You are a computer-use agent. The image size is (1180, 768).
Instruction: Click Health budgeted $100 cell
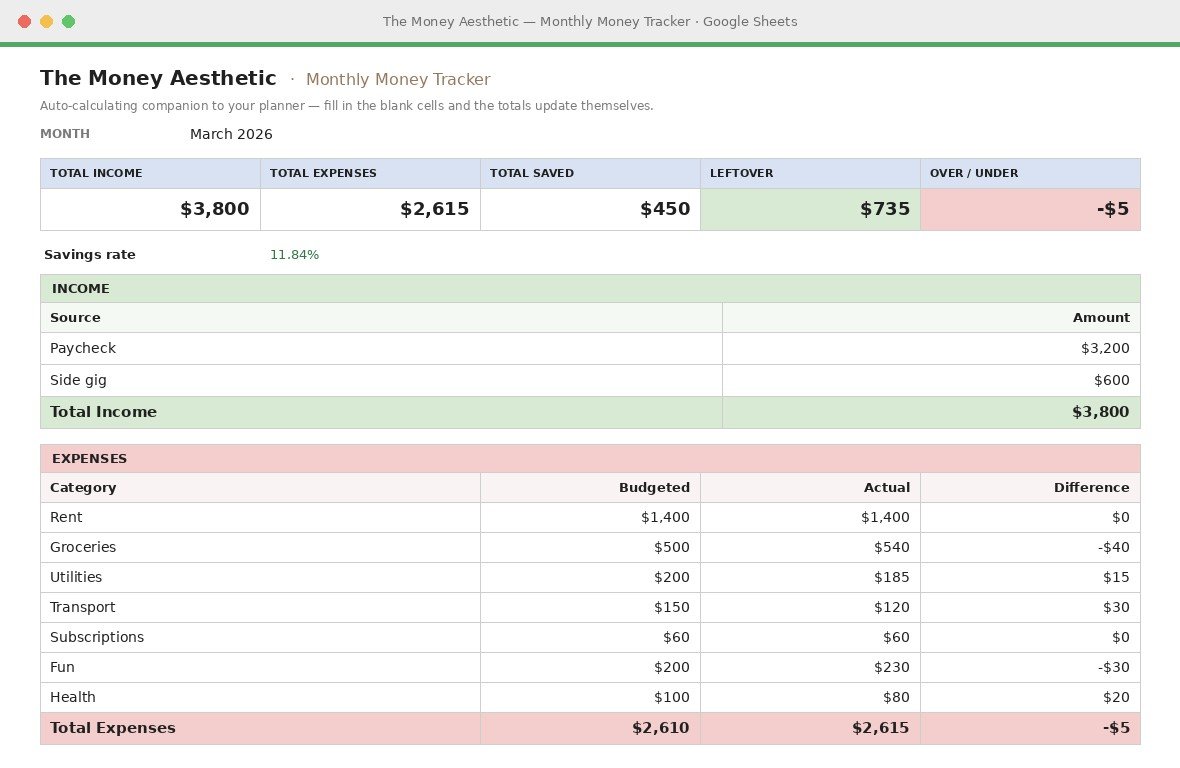coord(590,698)
